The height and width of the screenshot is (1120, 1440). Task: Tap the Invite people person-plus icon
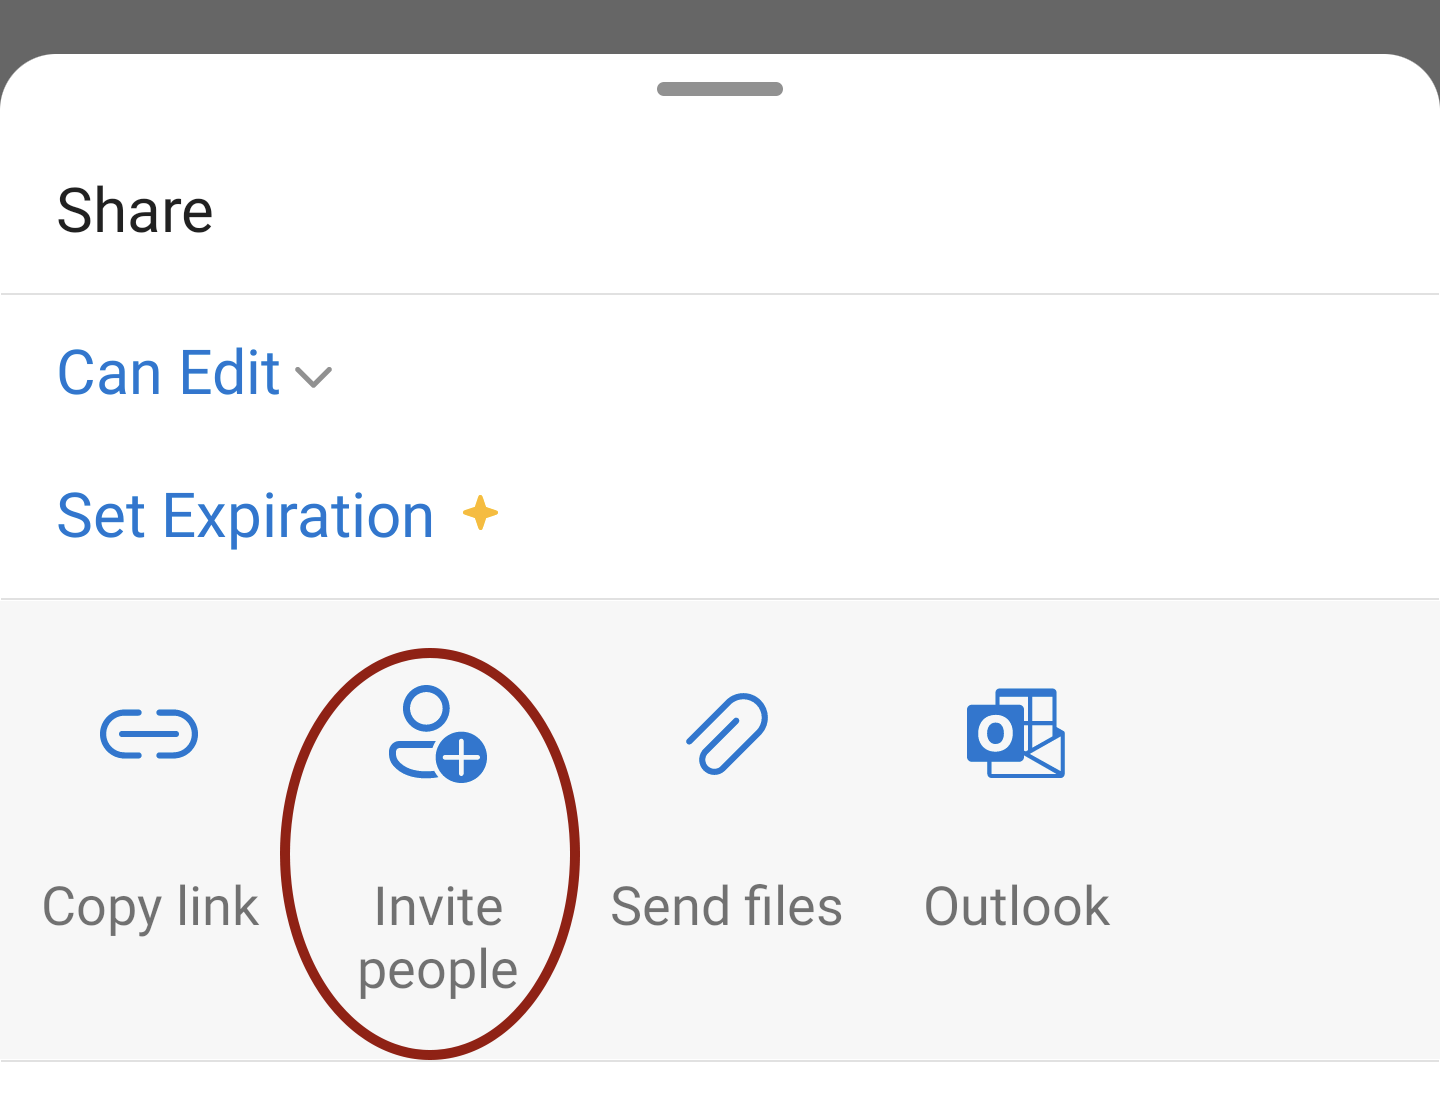pyautogui.click(x=437, y=733)
